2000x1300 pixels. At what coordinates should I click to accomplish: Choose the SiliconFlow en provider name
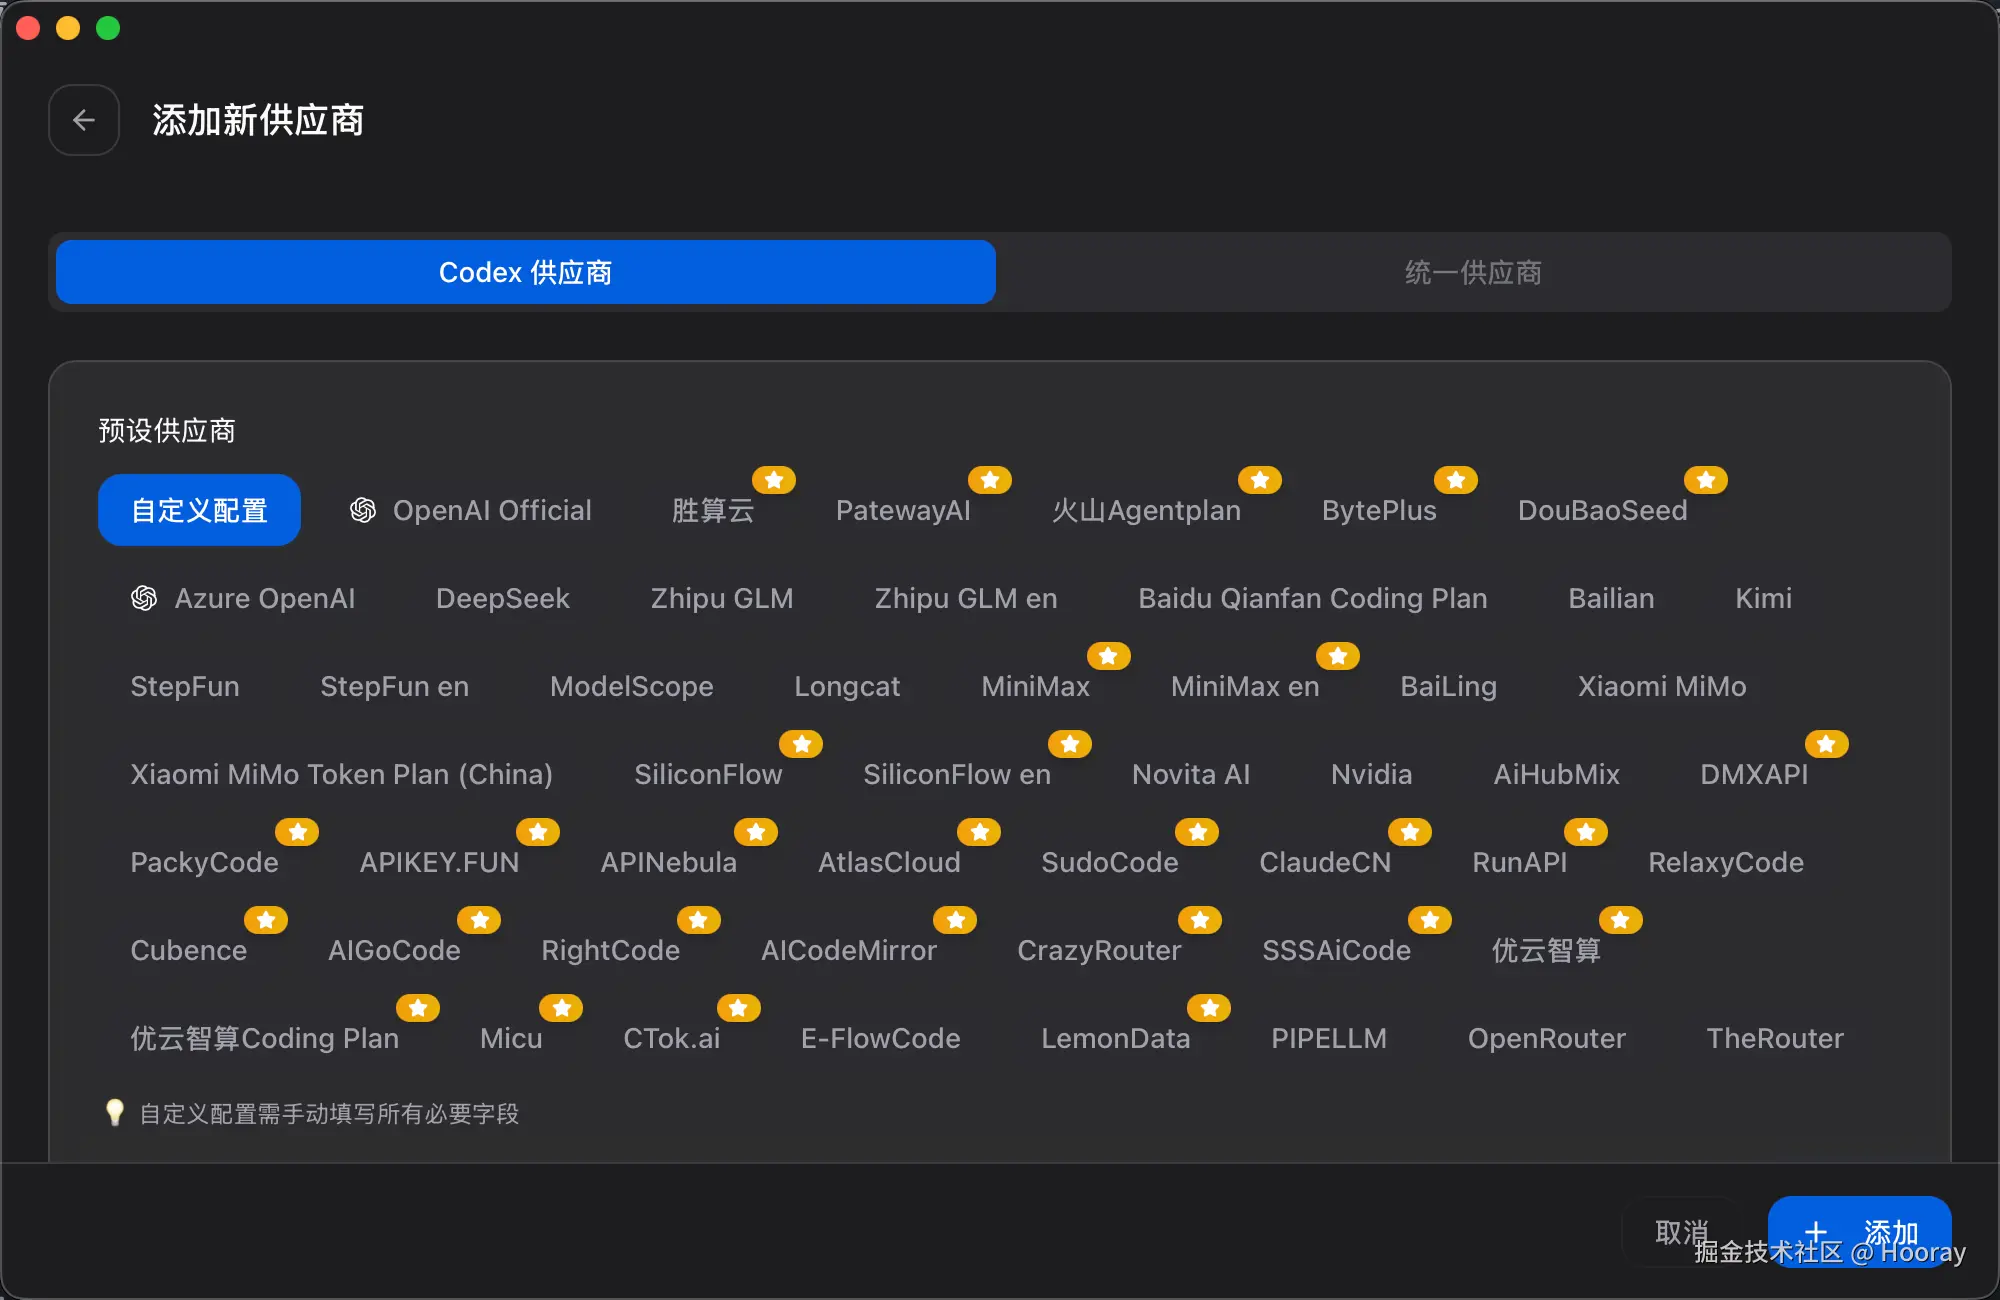(x=957, y=774)
